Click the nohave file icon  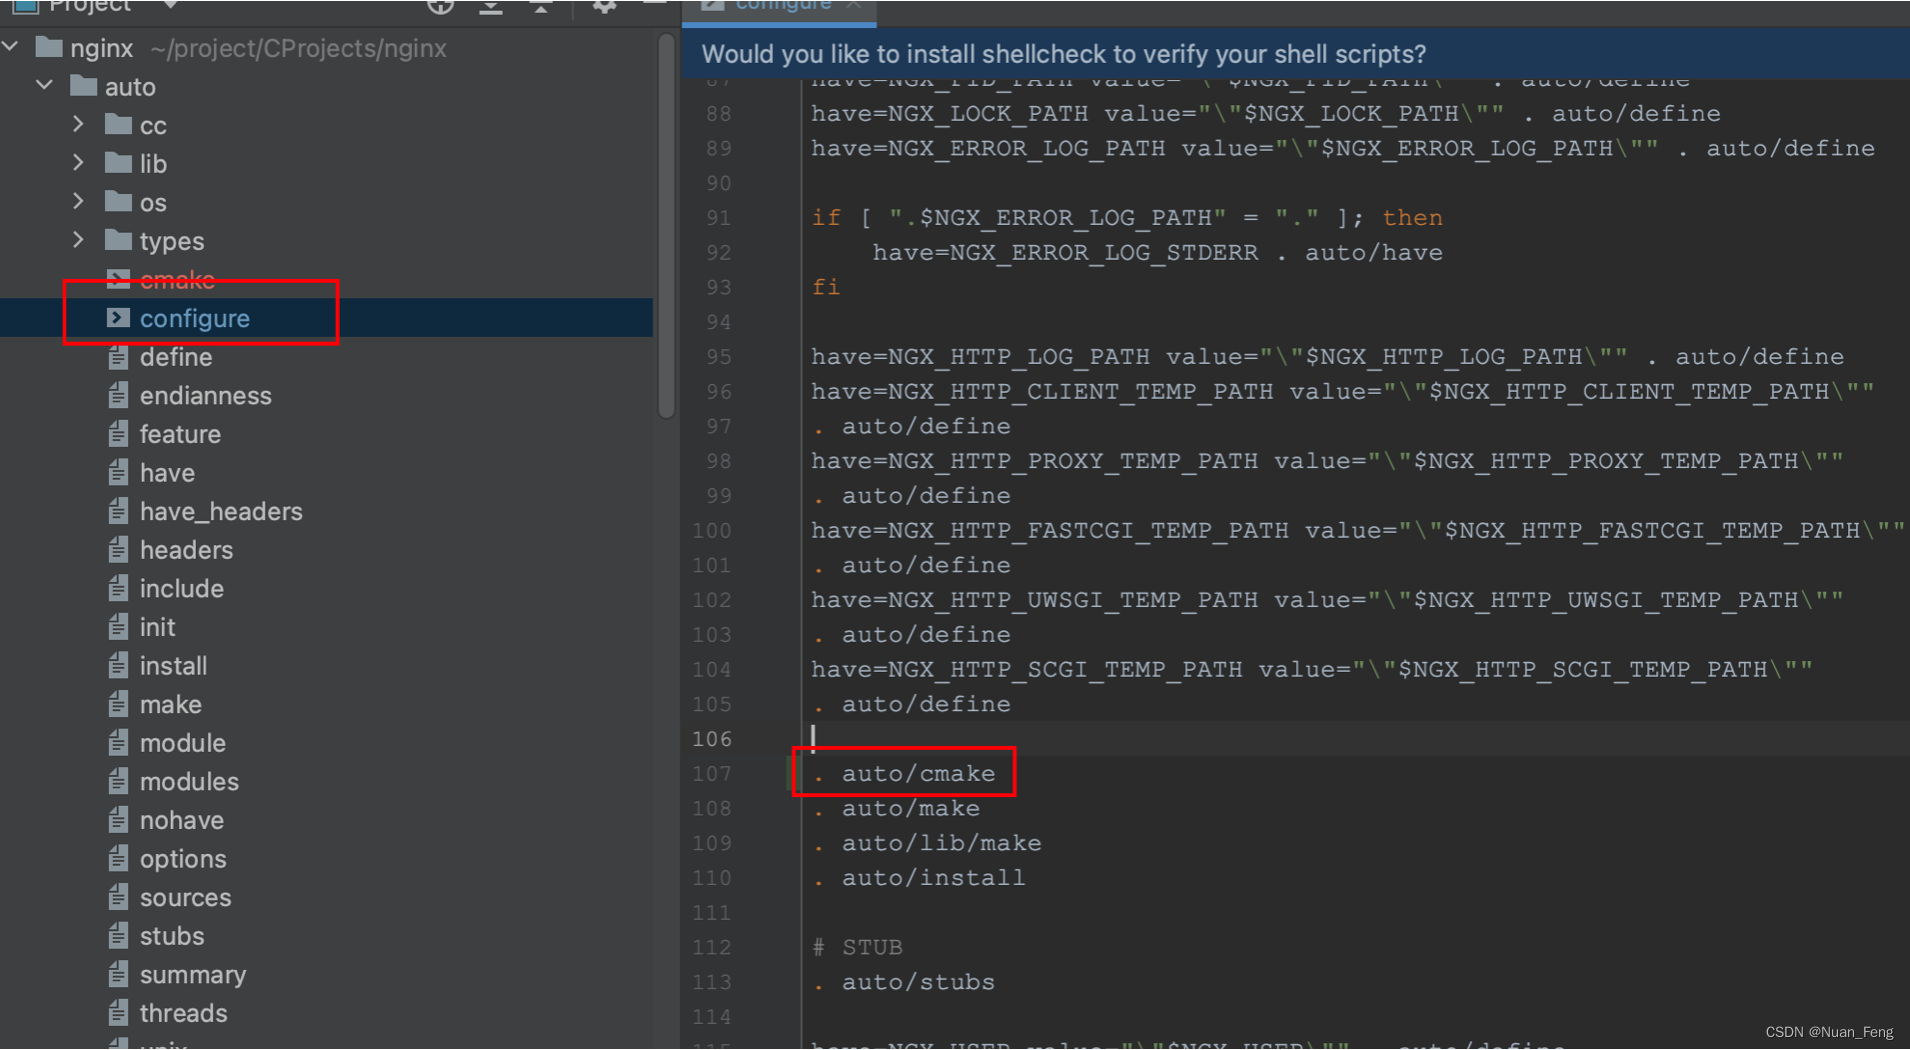click(118, 820)
